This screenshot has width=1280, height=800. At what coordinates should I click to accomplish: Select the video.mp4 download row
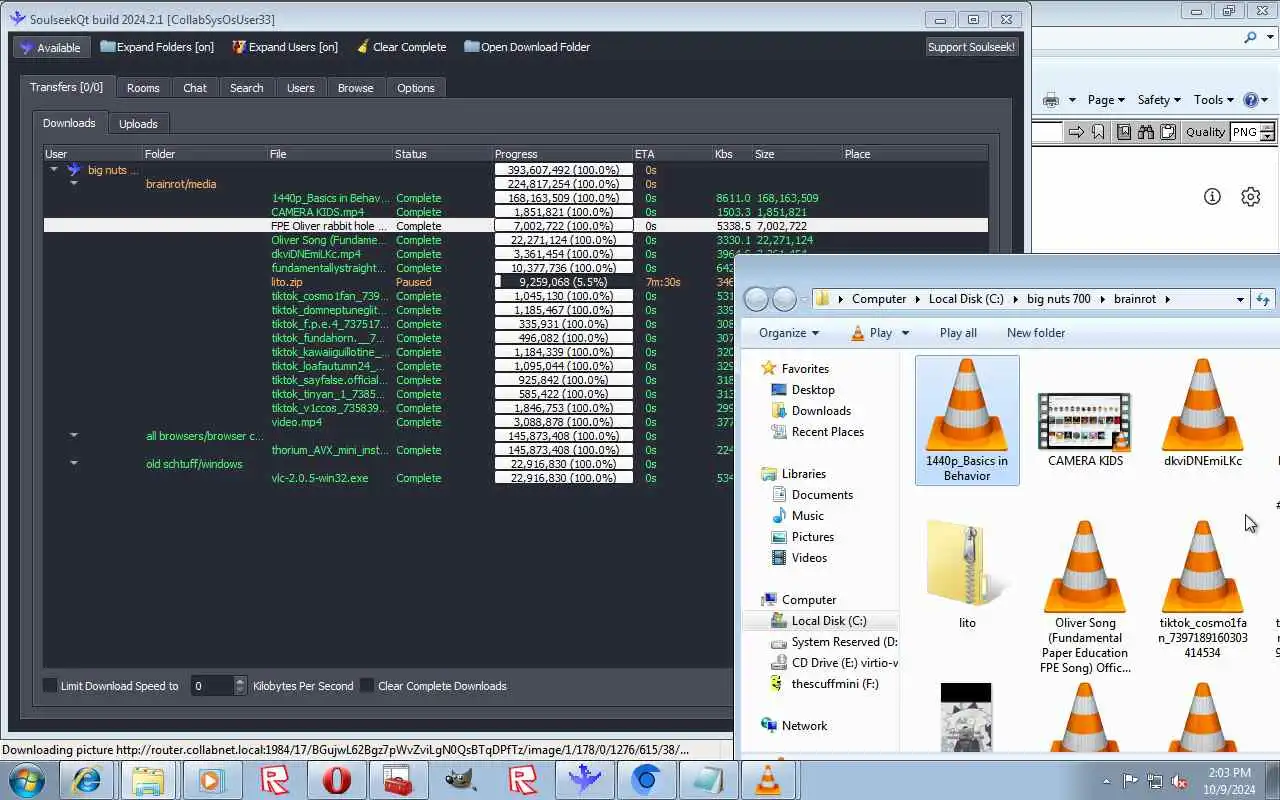(x=388, y=422)
